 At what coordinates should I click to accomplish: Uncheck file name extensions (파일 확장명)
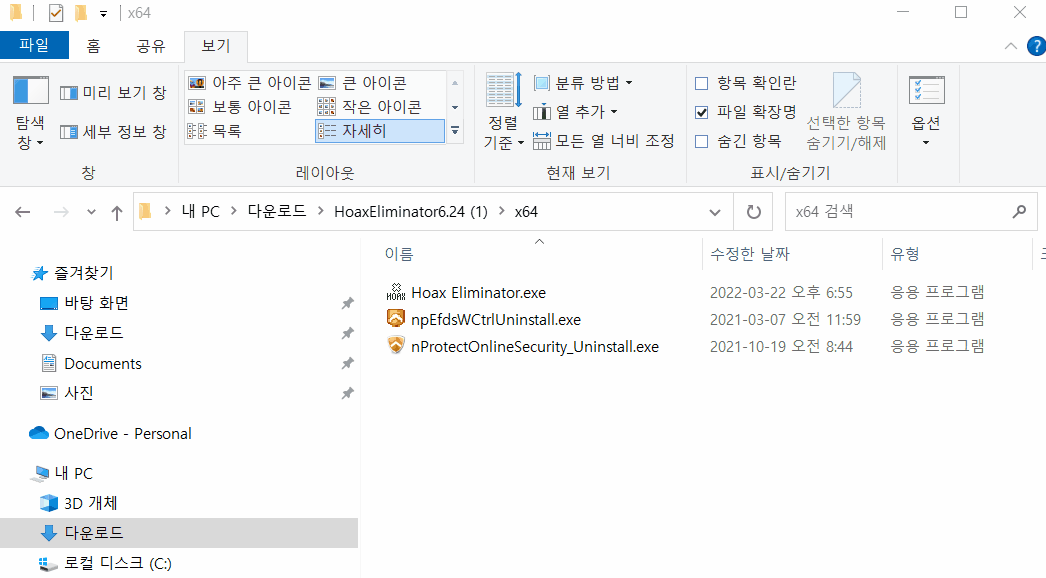(x=702, y=112)
